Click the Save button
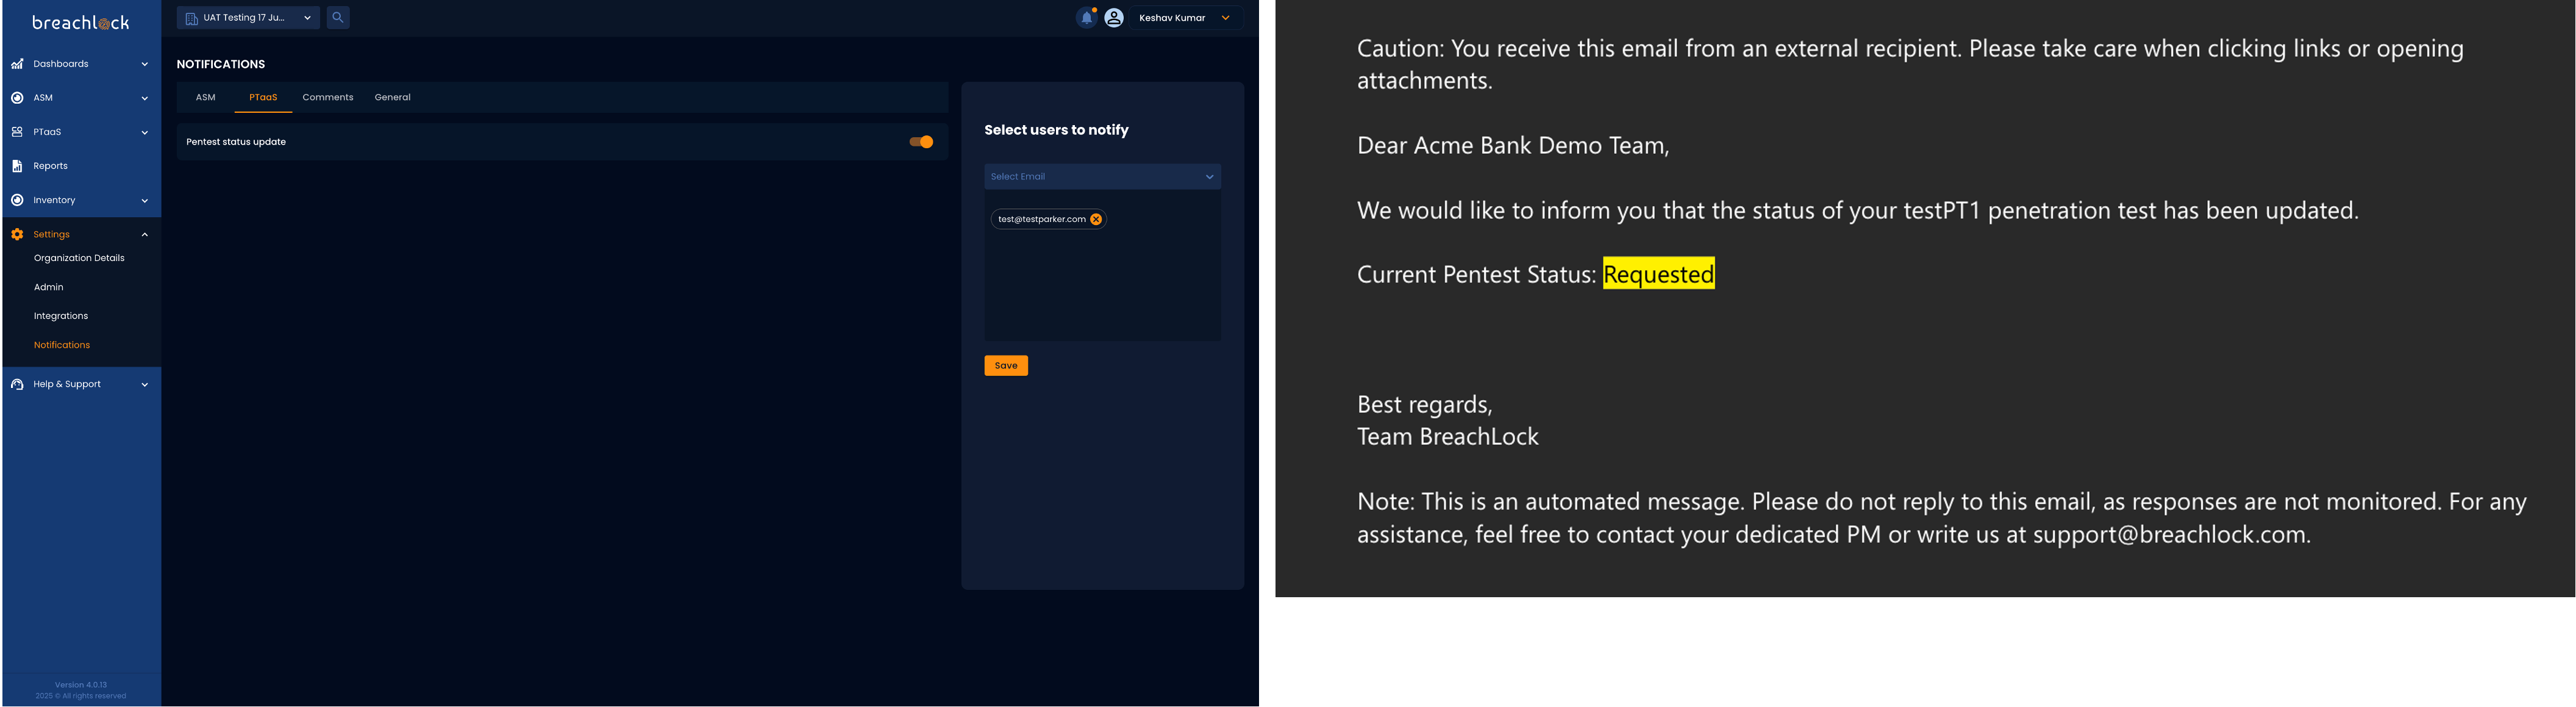Image resolution: width=2576 pixels, height=707 pixels. tap(1006, 365)
